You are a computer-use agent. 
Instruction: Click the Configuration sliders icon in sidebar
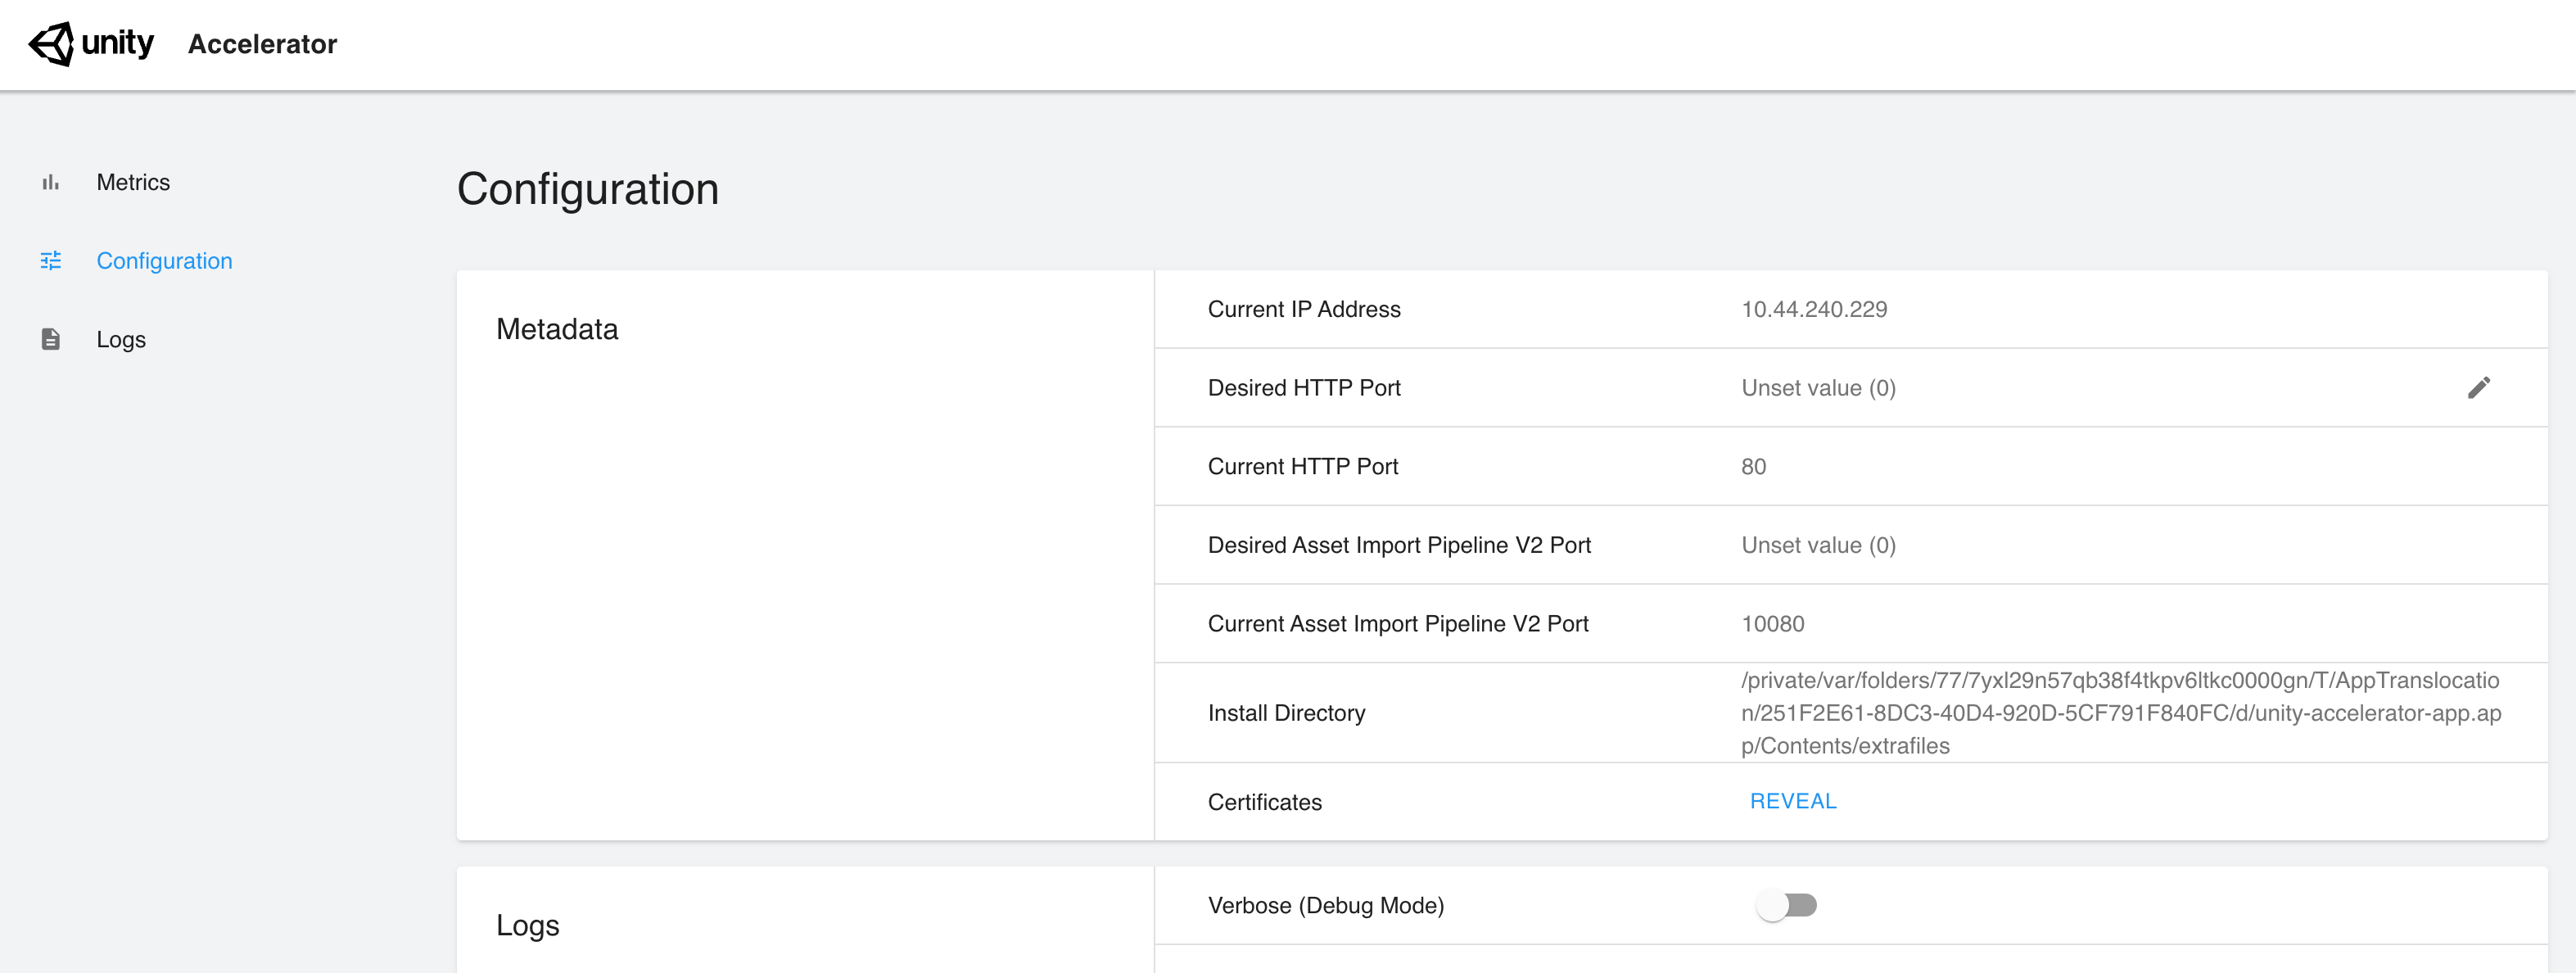coord(51,260)
